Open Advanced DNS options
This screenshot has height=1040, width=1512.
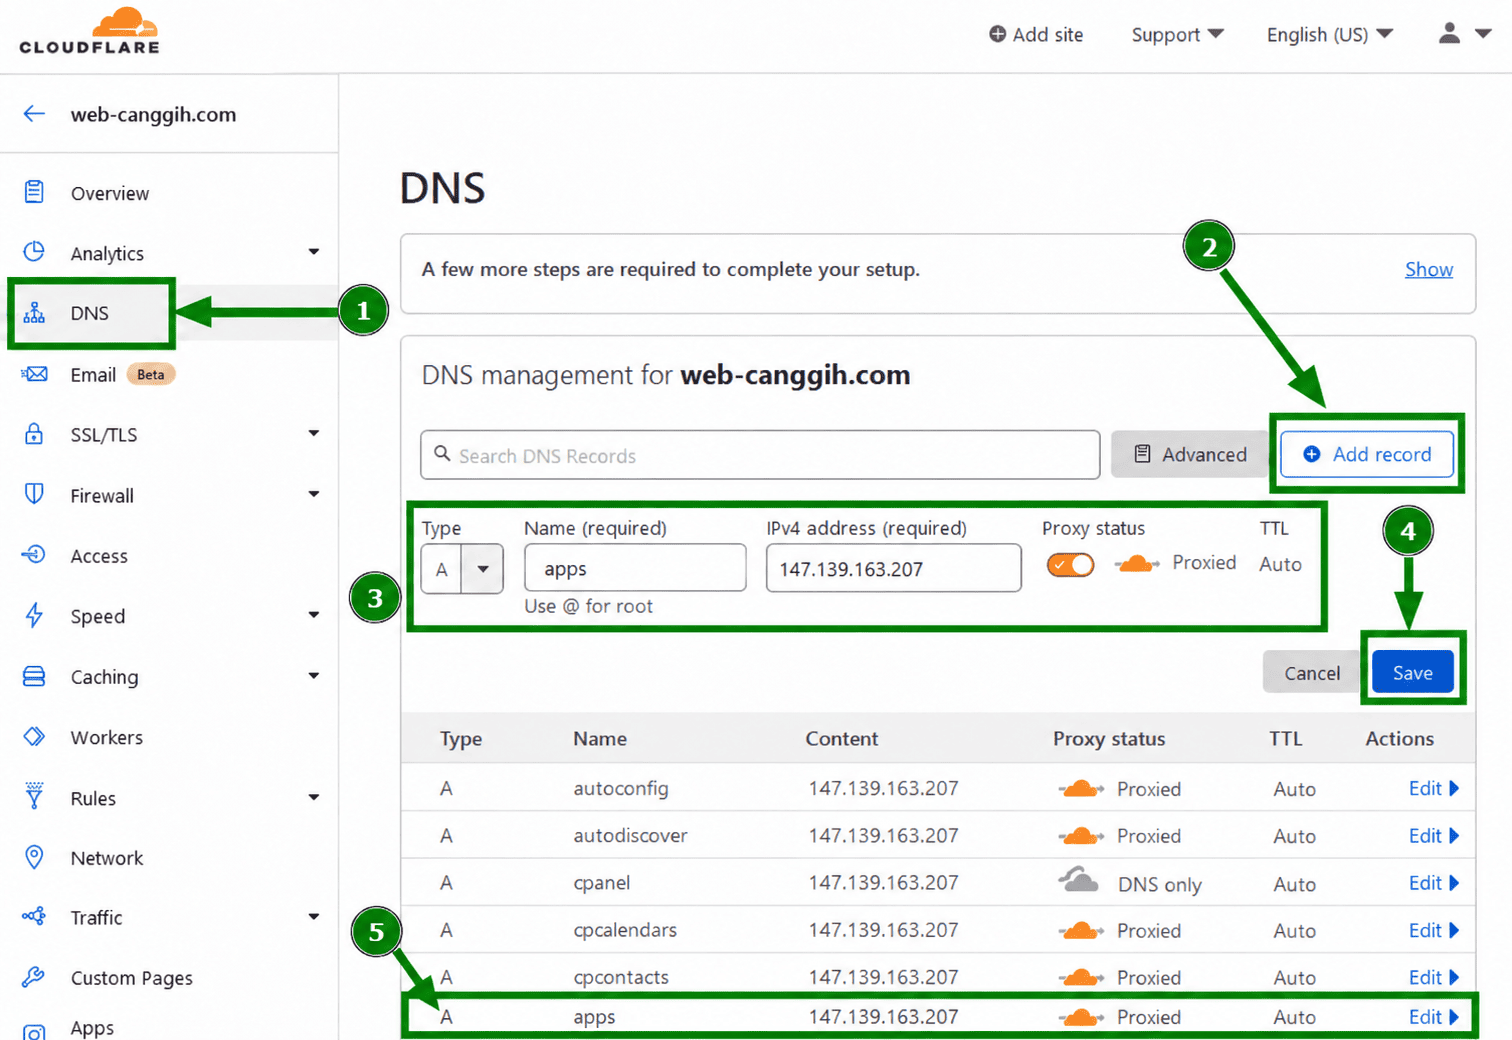click(x=1191, y=454)
